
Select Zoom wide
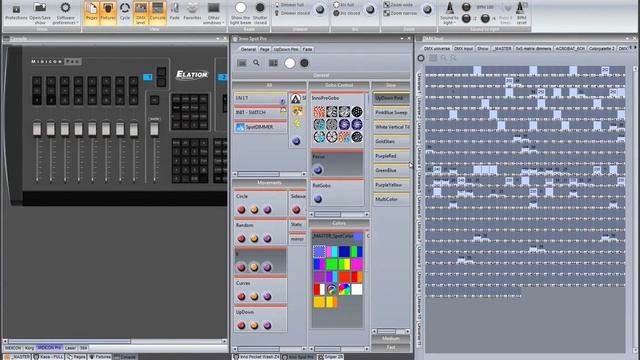[398, 5]
